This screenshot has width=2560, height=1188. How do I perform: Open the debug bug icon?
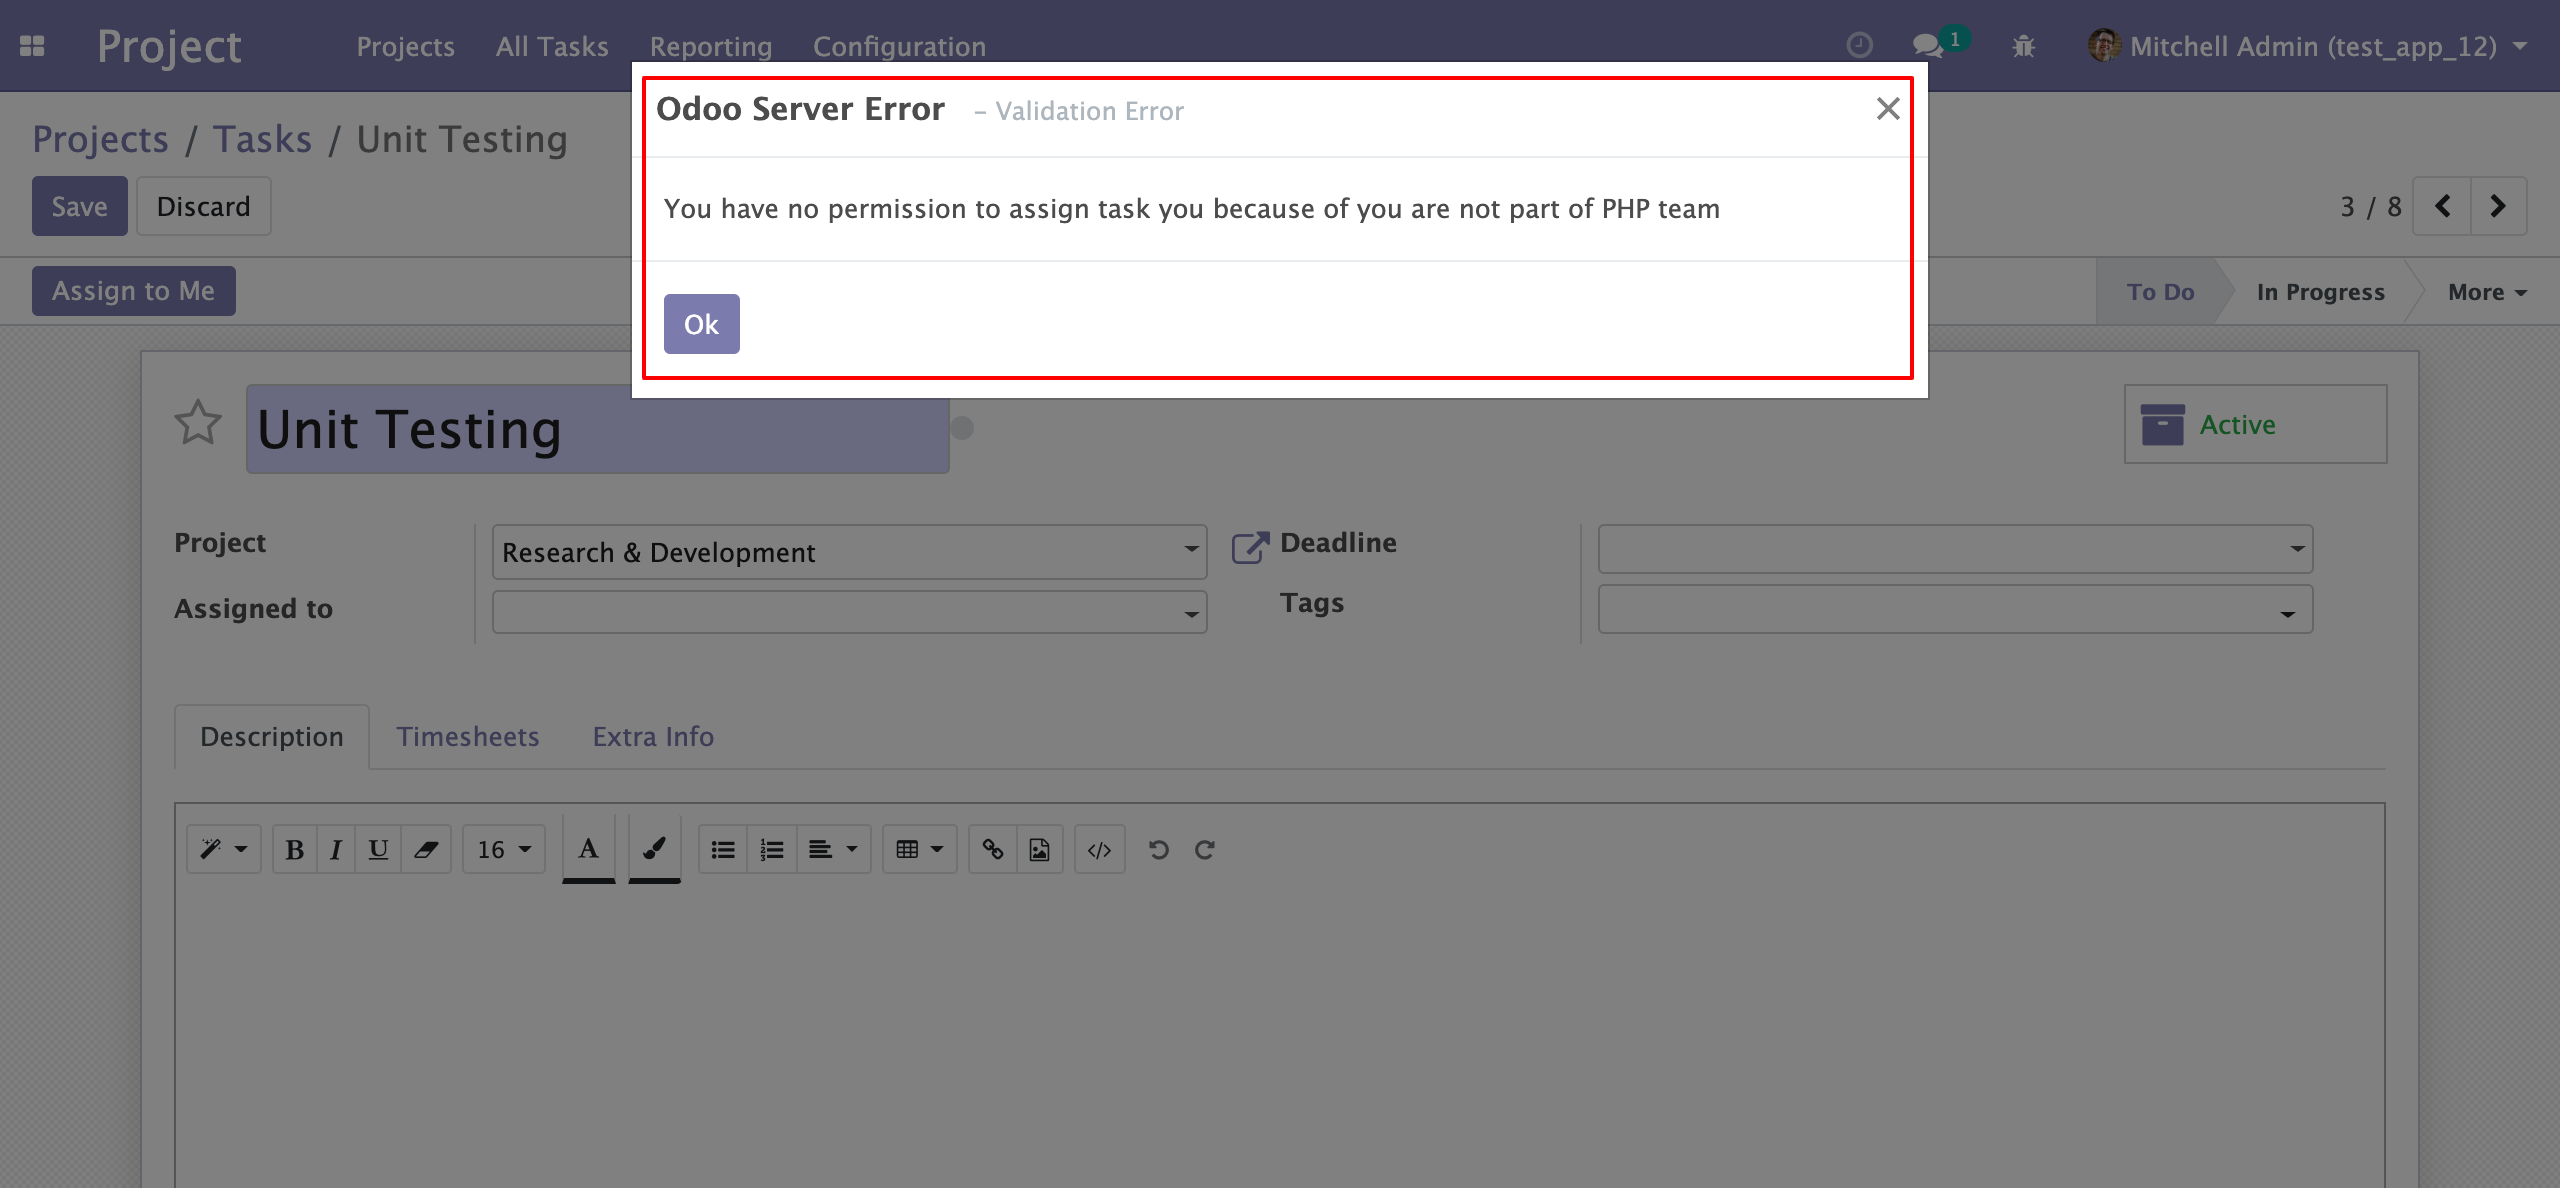(x=2023, y=46)
